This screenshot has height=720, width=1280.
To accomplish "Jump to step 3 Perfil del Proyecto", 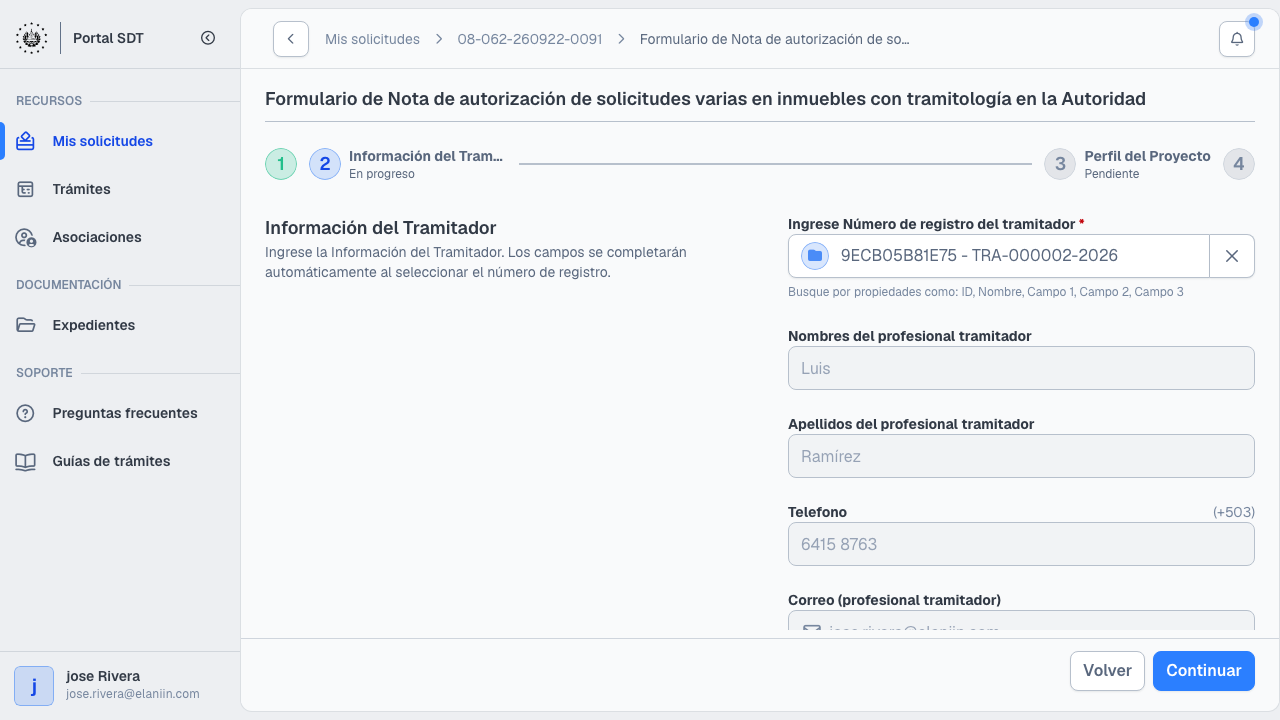I will click(1127, 164).
